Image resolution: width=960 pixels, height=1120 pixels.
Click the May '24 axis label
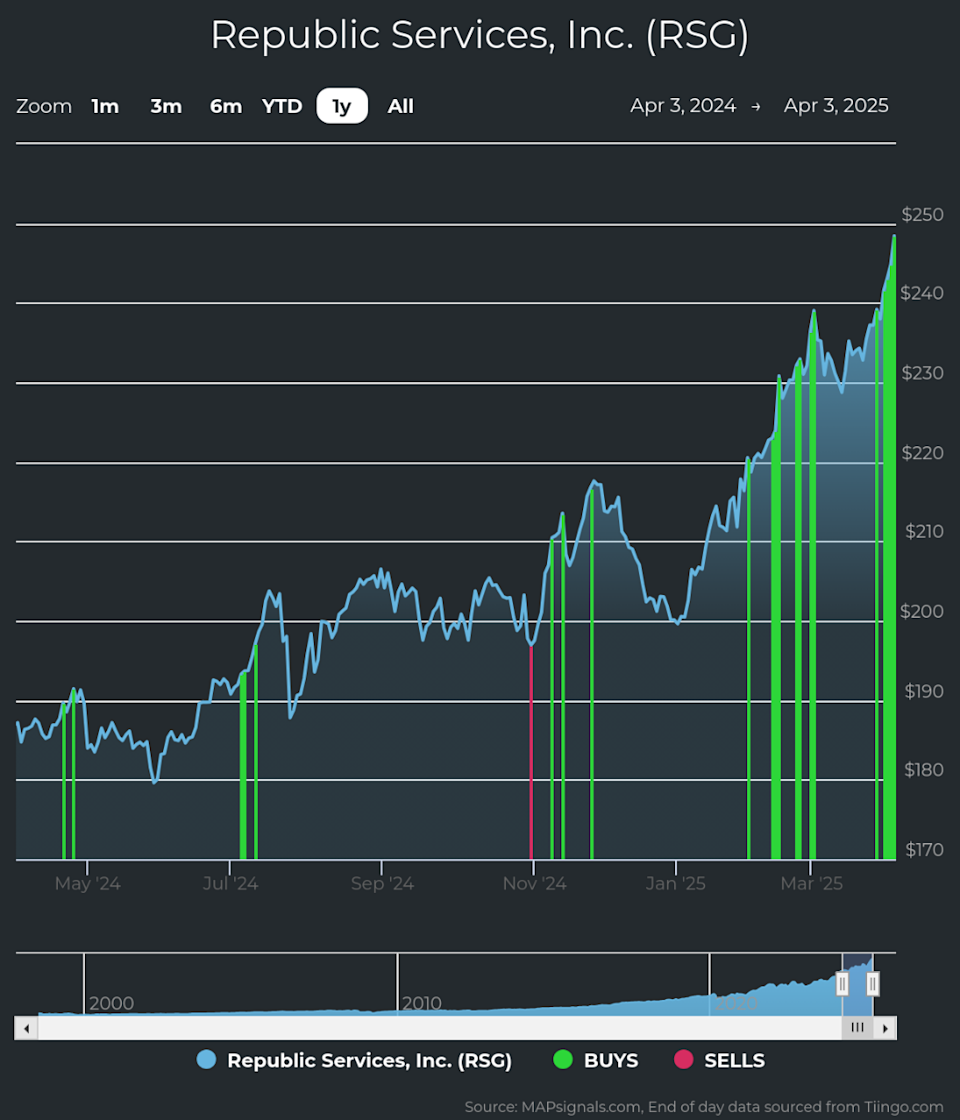[87, 884]
